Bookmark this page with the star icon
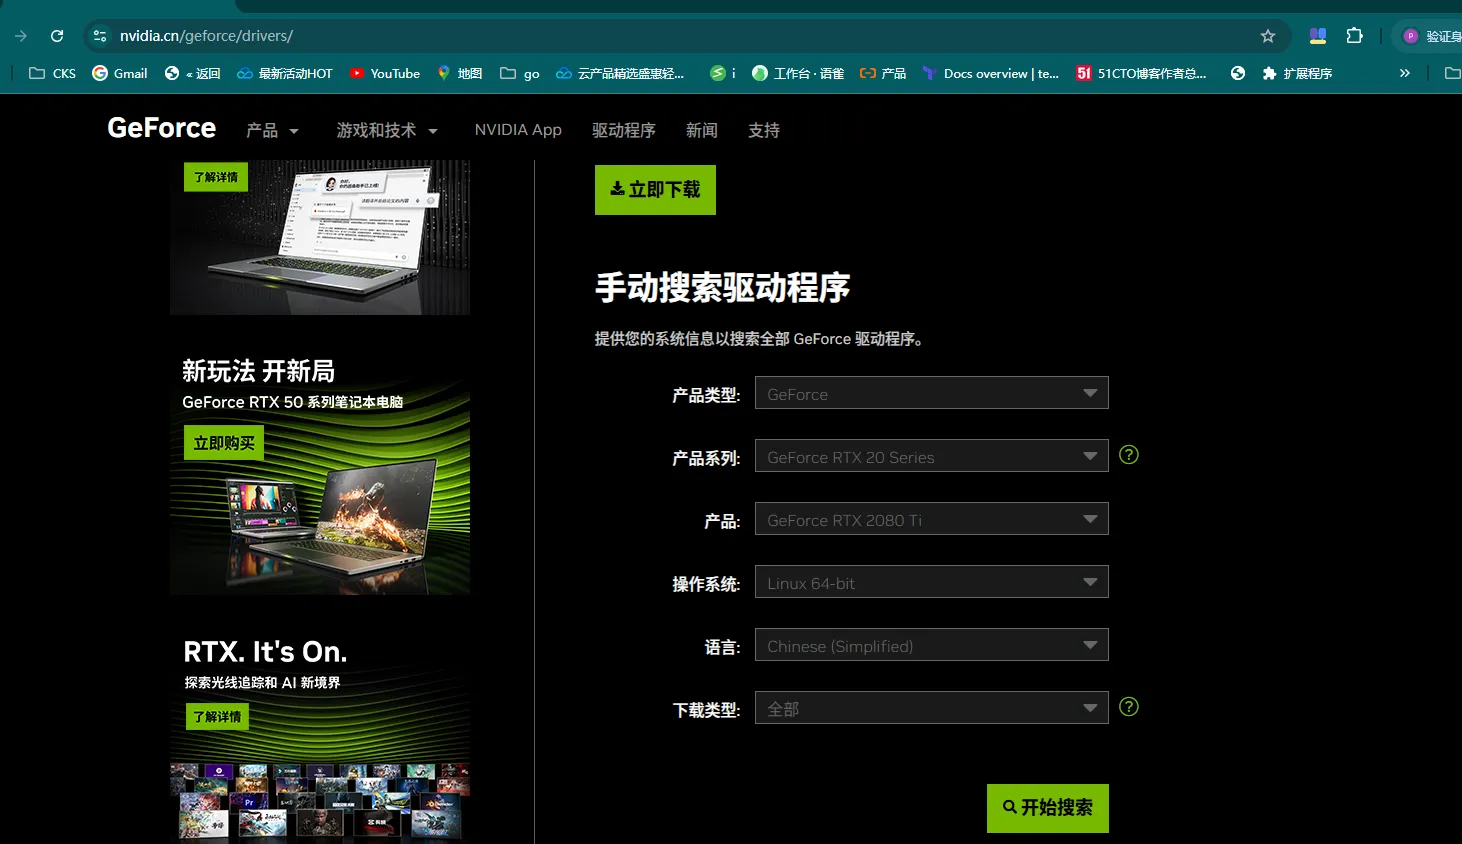Image resolution: width=1462 pixels, height=844 pixels. point(1268,36)
